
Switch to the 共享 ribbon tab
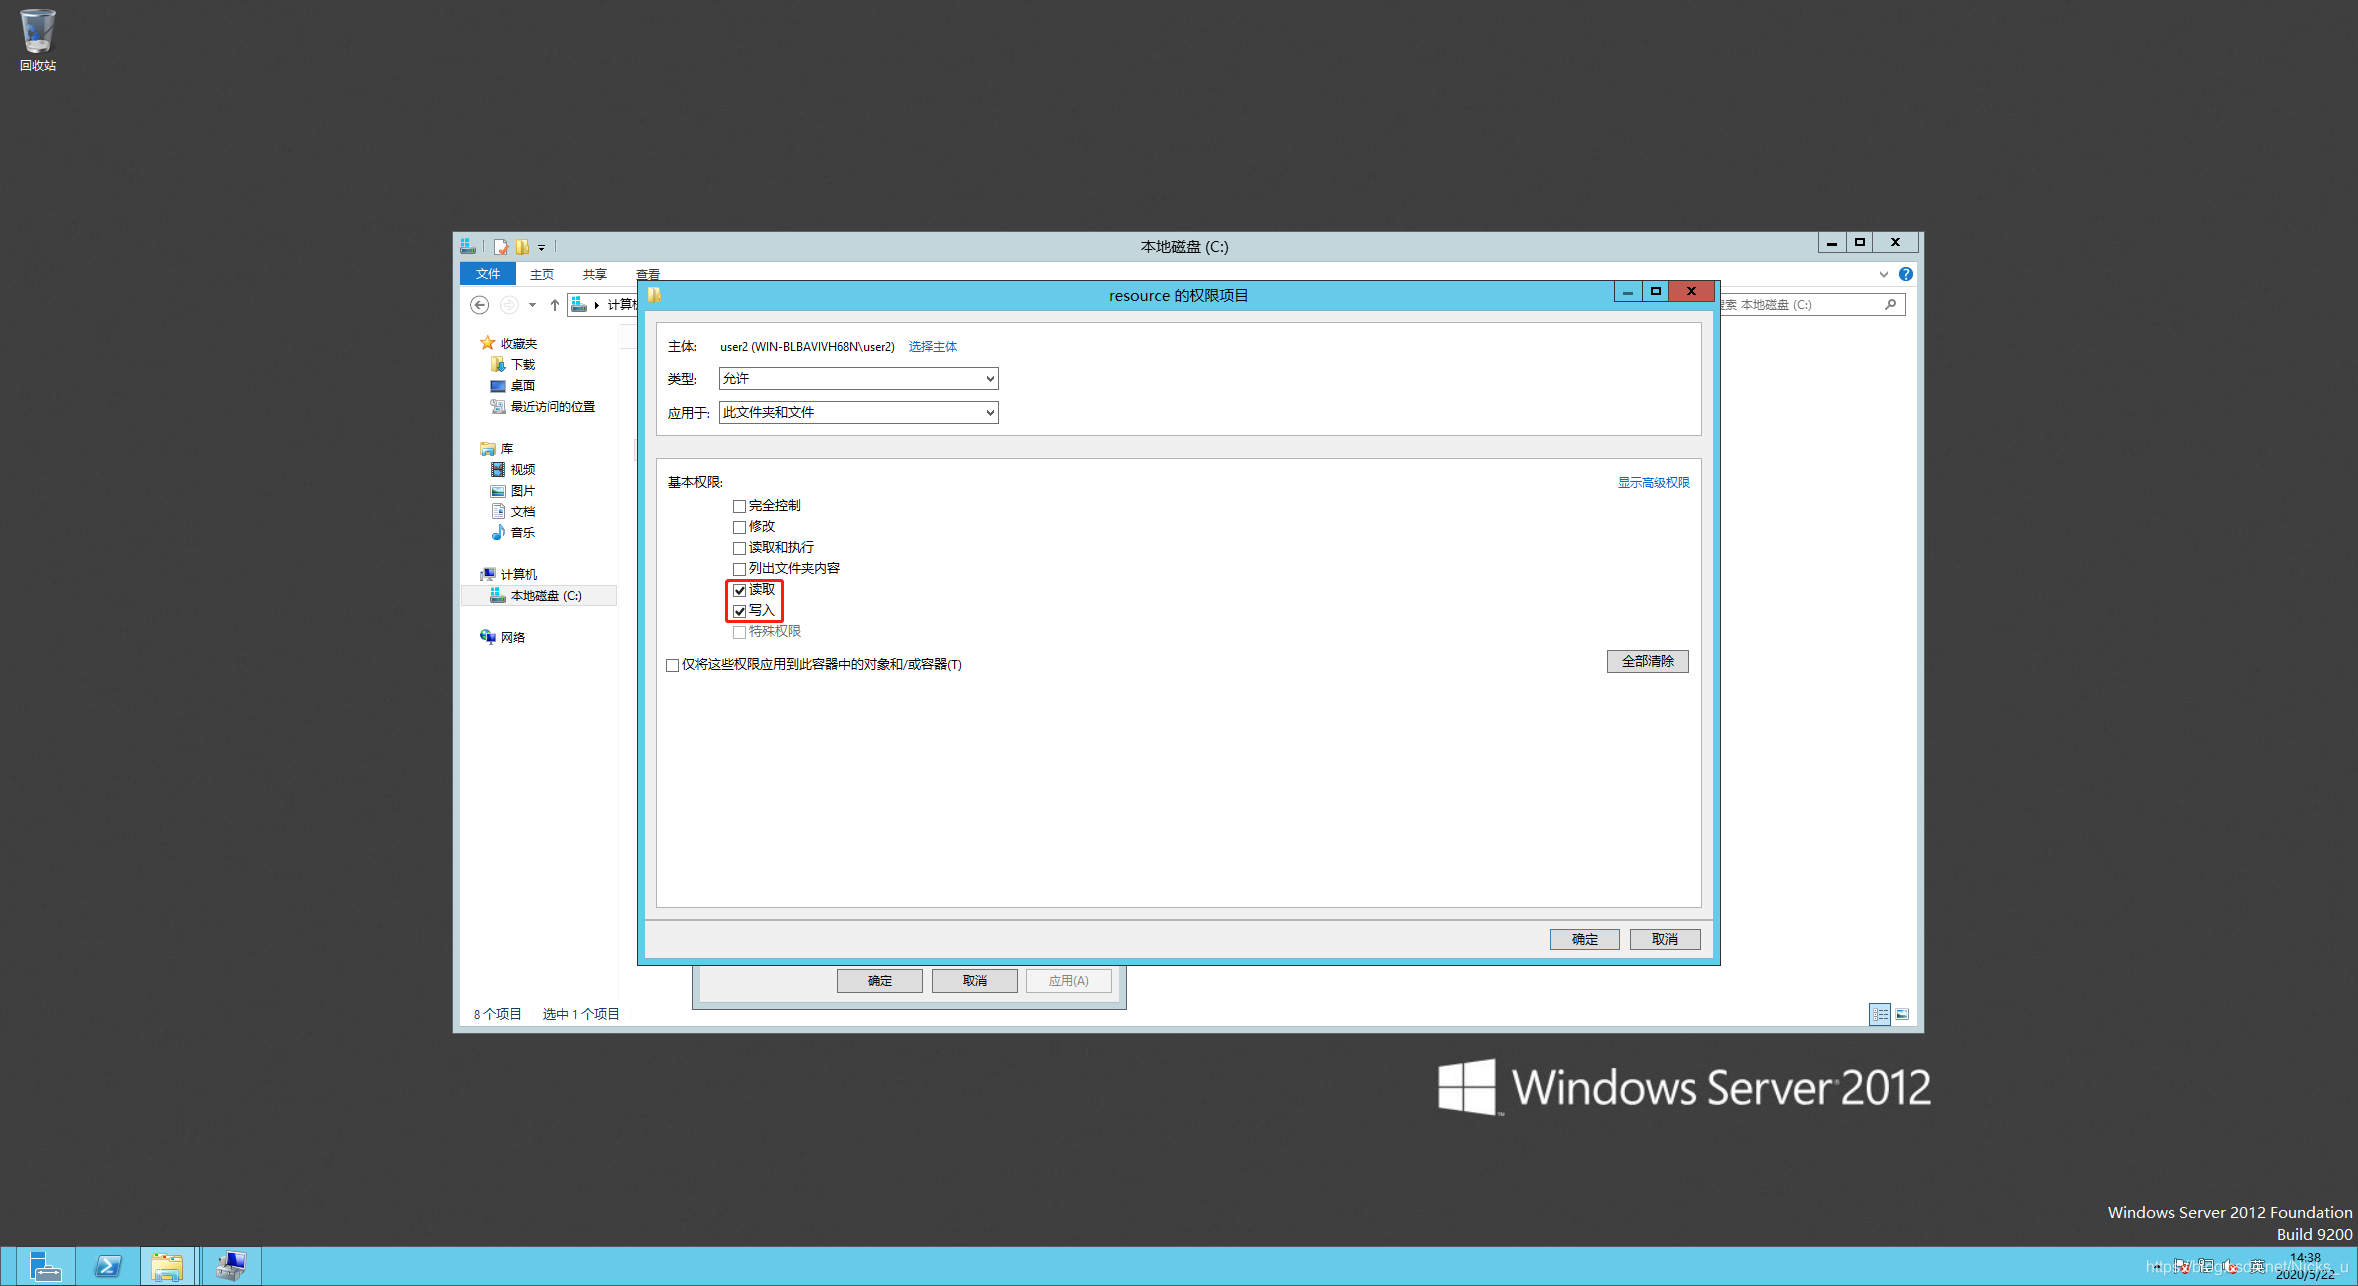click(x=594, y=274)
